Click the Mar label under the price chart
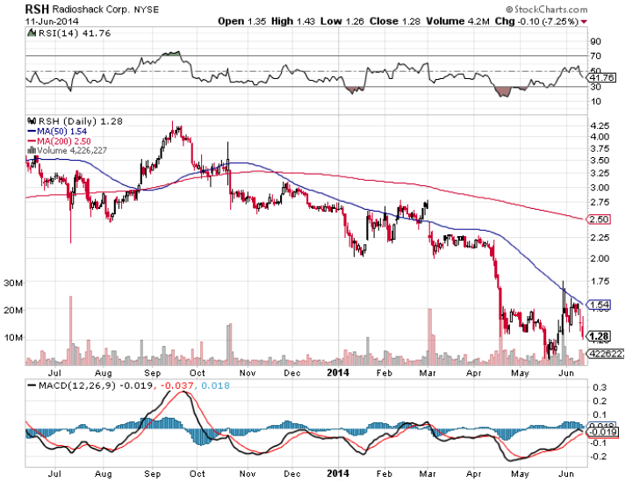 pos(427,373)
